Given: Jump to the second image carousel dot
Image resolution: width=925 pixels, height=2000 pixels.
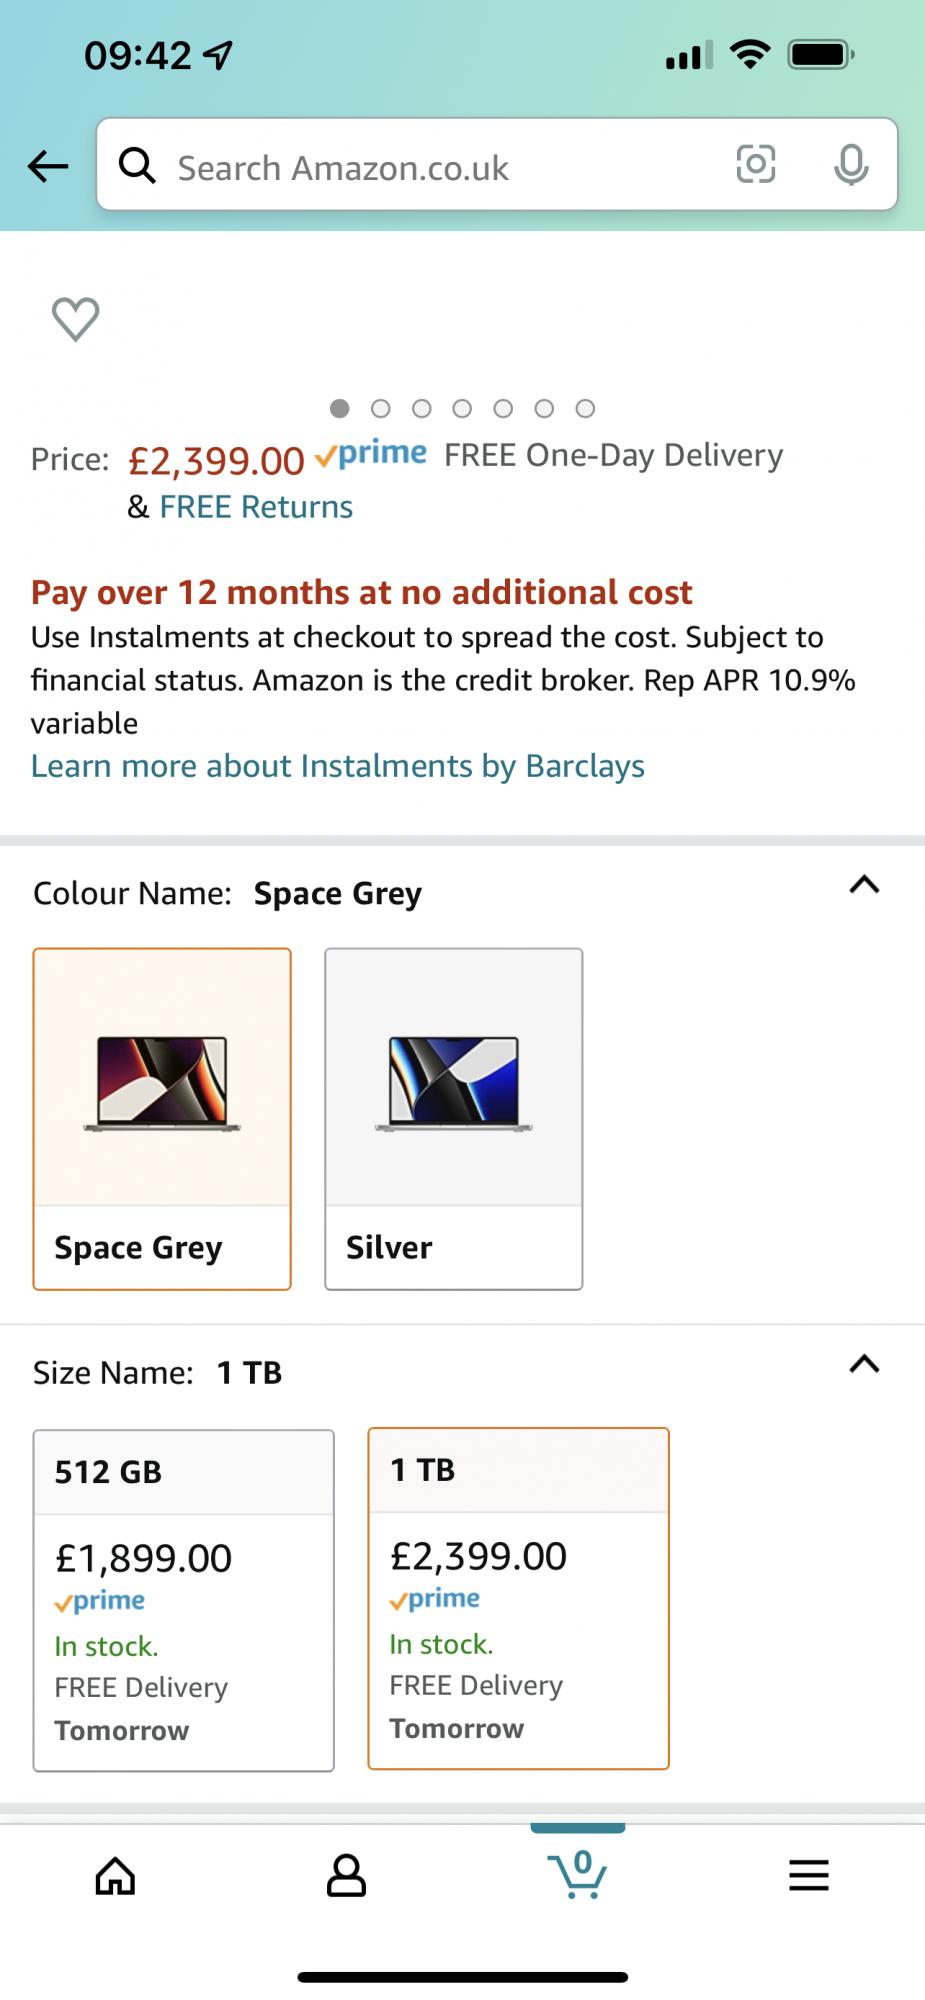Looking at the screenshot, I should 380,409.
